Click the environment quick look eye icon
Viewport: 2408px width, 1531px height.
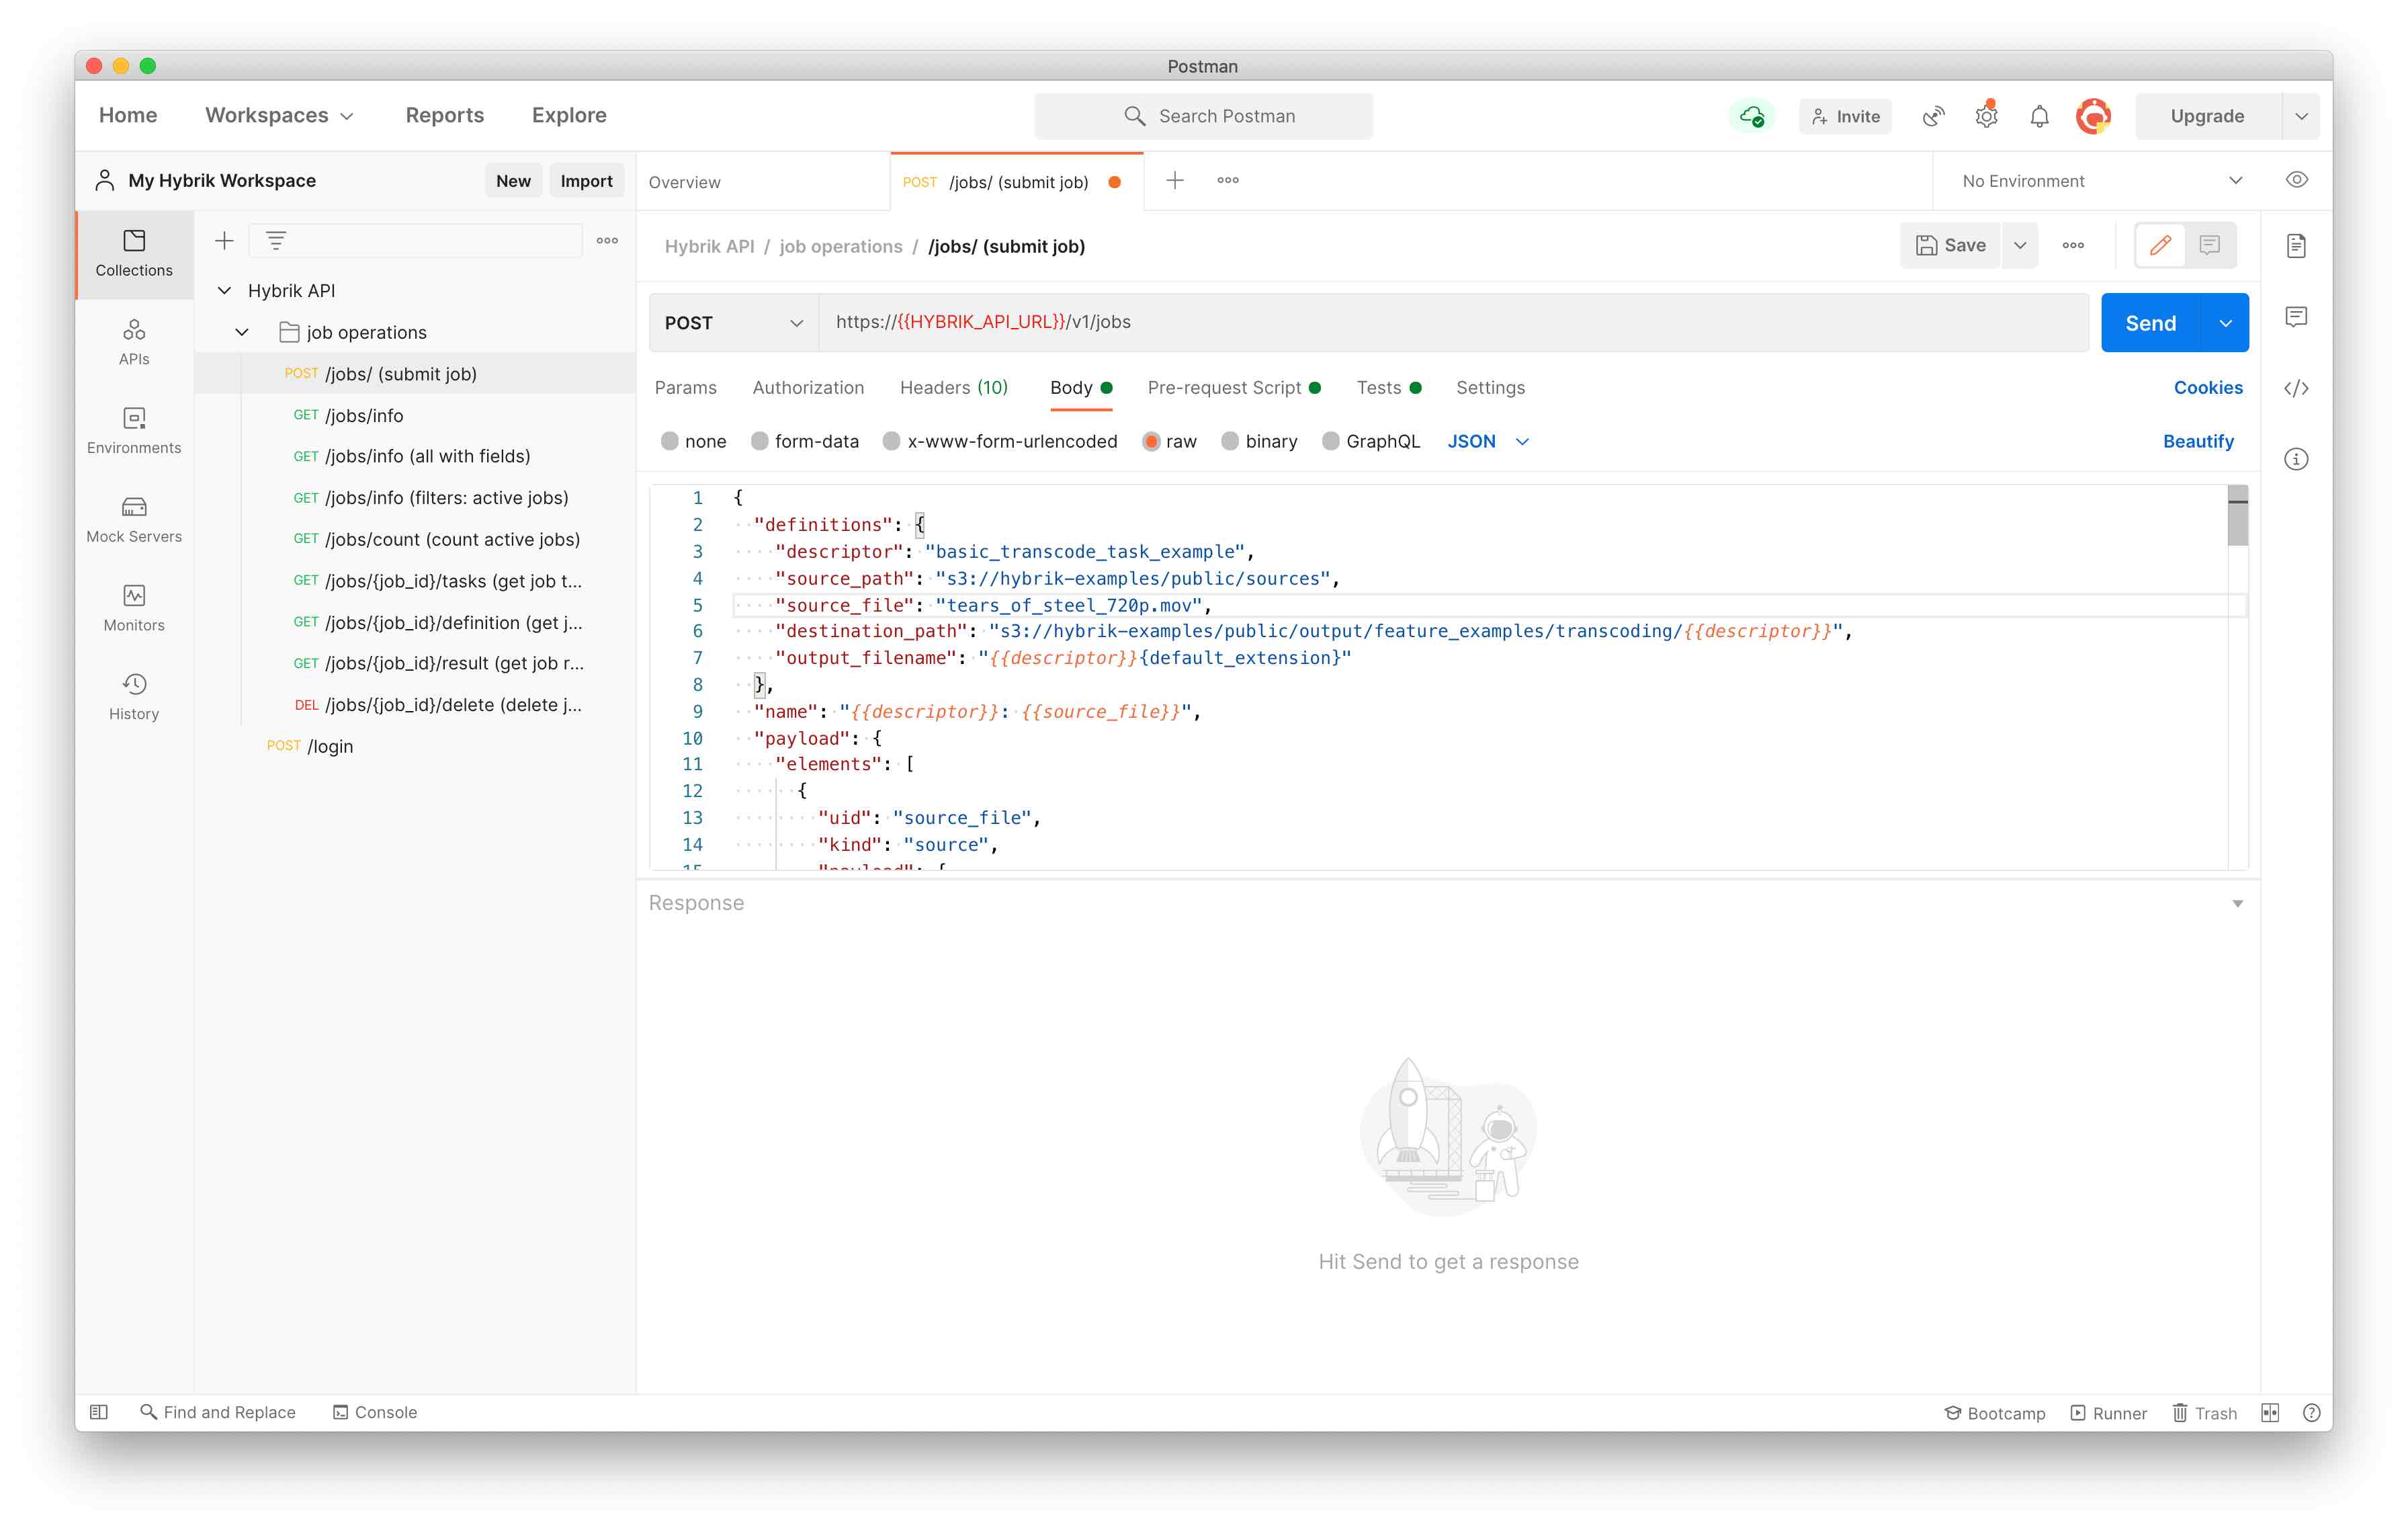(2297, 180)
